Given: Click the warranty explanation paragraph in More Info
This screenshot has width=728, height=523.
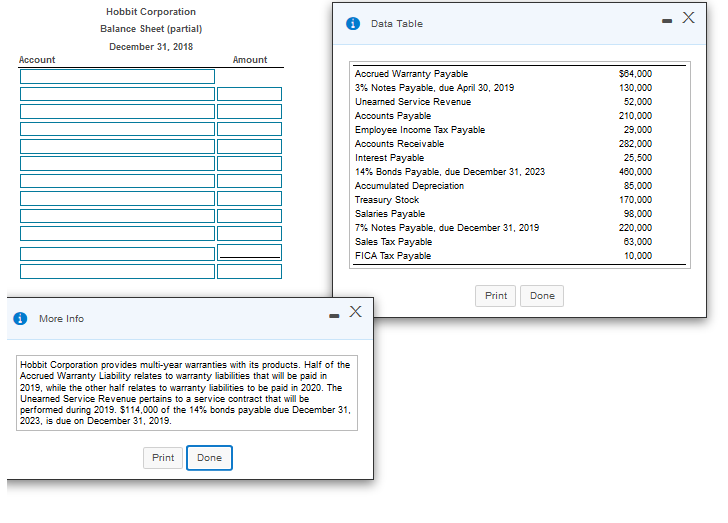Looking at the screenshot, I should [x=186, y=393].
